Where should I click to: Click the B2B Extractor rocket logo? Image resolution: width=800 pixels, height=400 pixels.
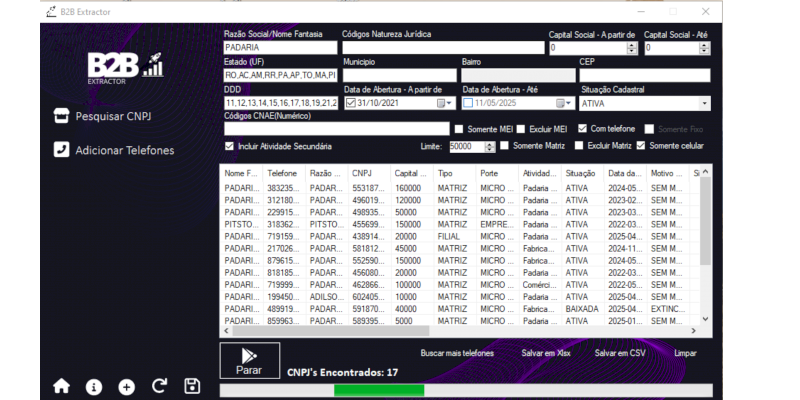coord(124,66)
